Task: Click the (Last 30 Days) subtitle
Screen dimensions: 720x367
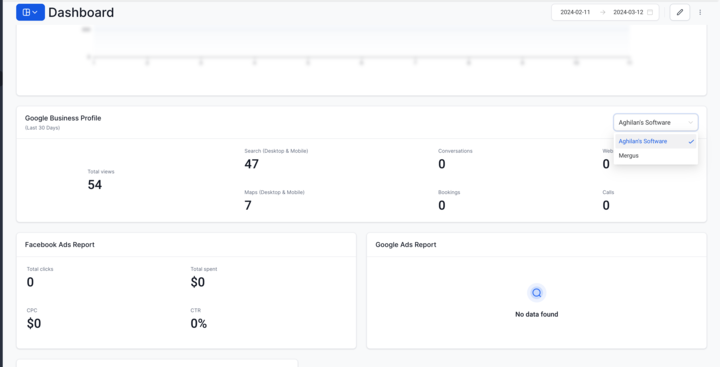Action: (x=42, y=128)
